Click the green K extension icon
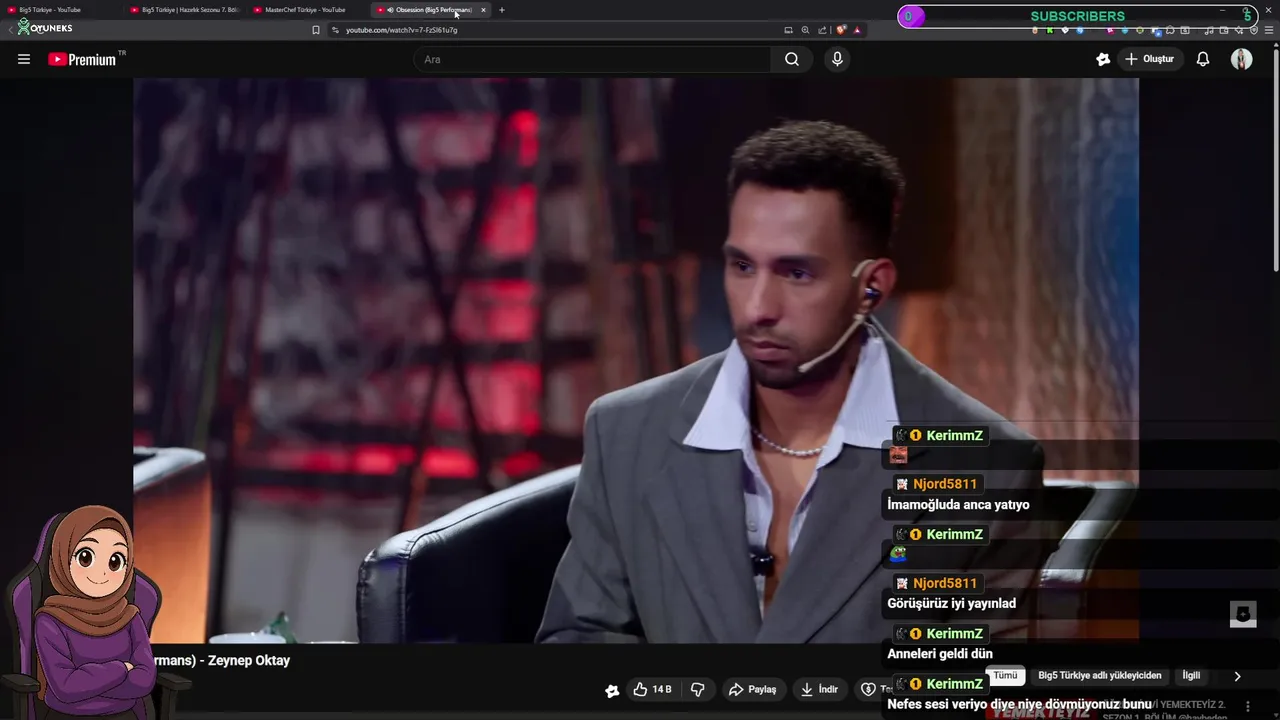 tap(1049, 30)
